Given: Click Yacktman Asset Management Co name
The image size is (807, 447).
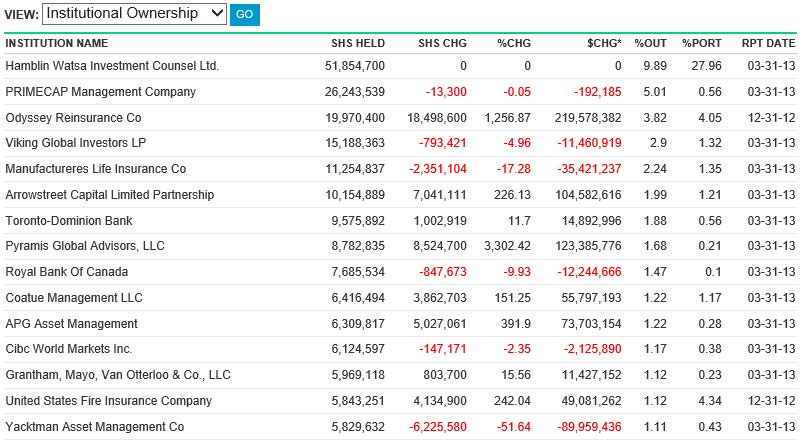Looking at the screenshot, I should tap(95, 427).
